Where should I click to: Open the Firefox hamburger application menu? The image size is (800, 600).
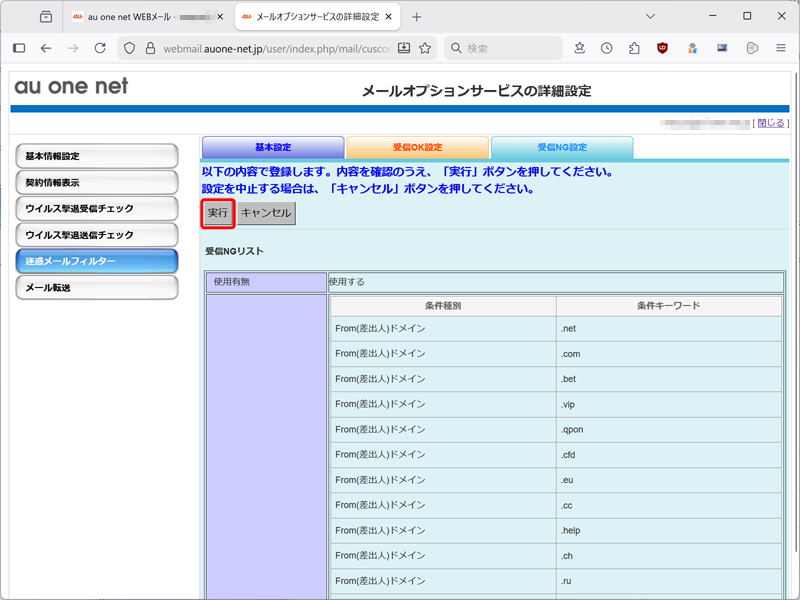[780, 48]
